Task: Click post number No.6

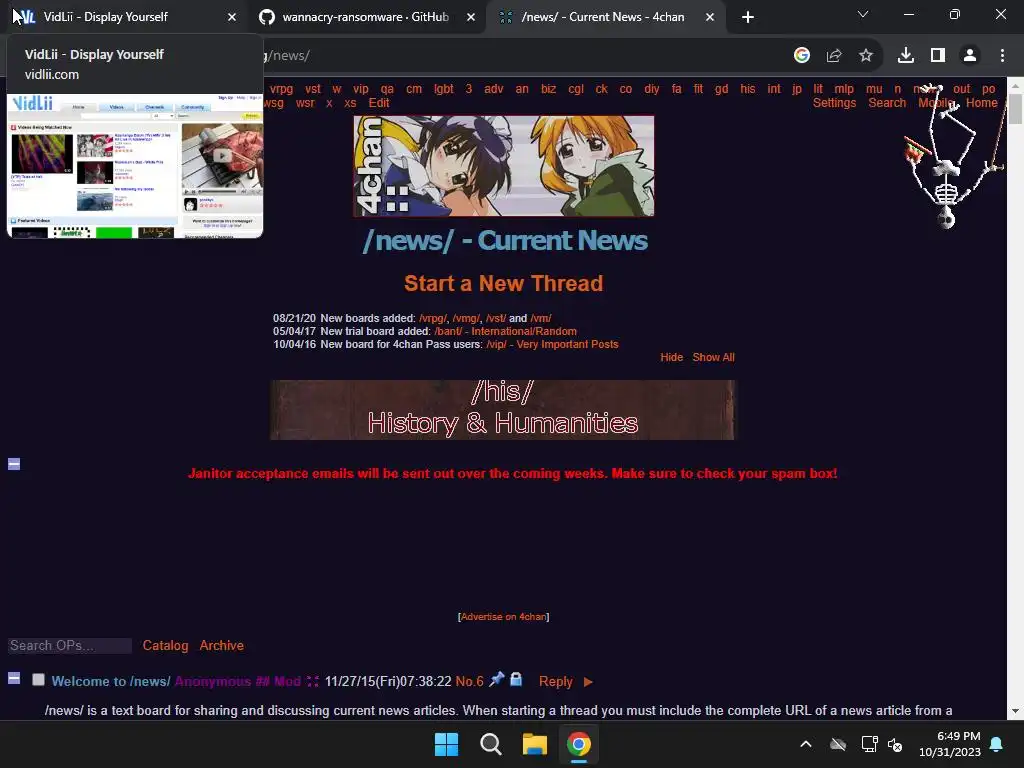Action: (470, 681)
